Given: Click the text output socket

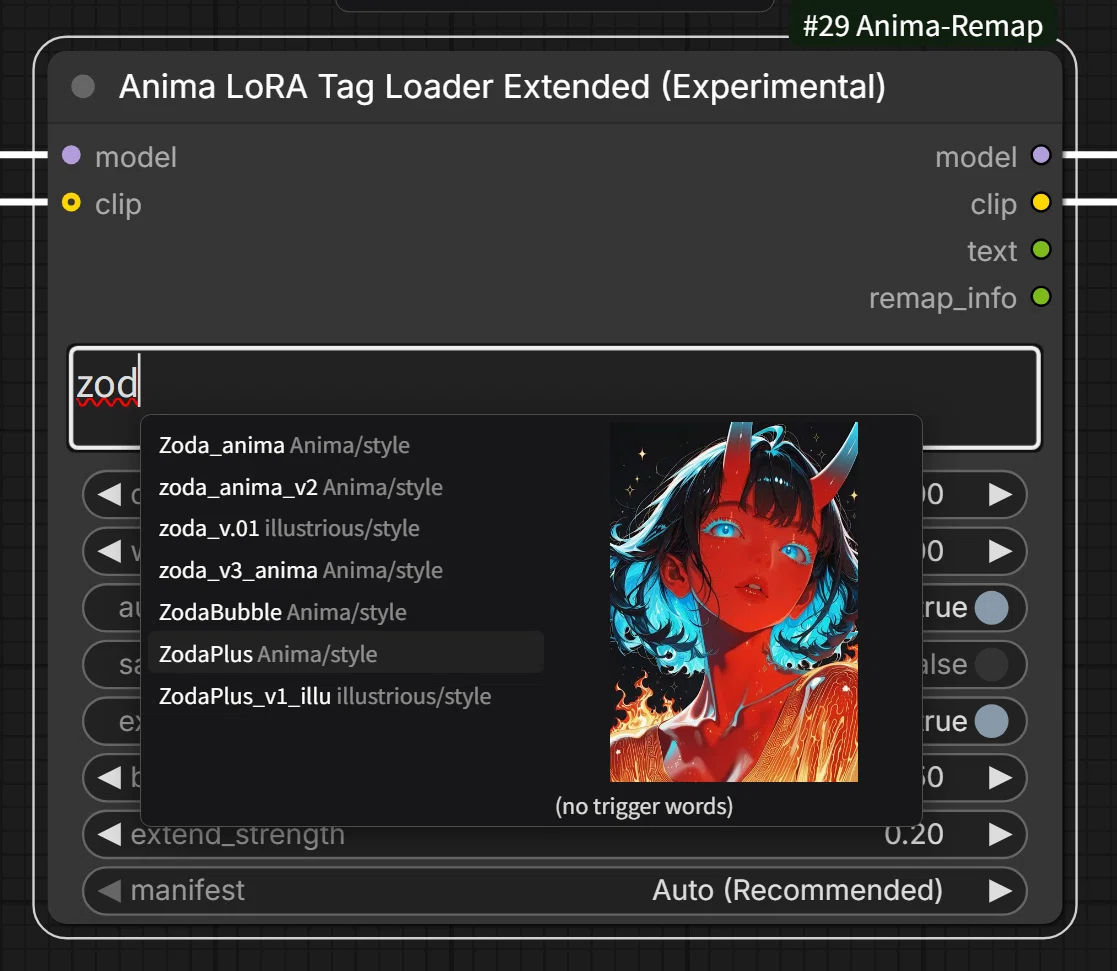Looking at the screenshot, I should [x=1041, y=250].
